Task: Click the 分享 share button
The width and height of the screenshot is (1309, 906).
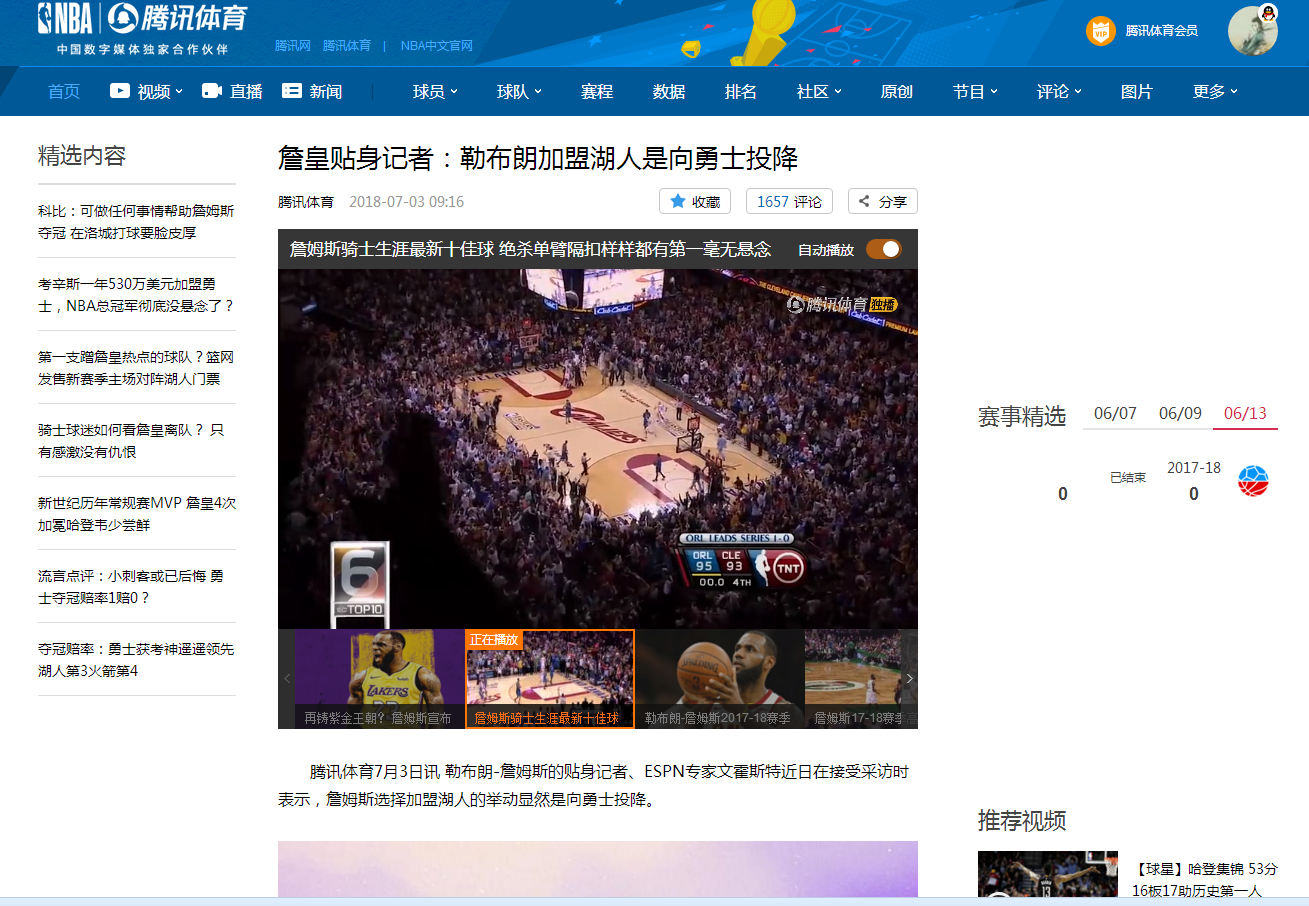Action: pyautogui.click(x=883, y=201)
